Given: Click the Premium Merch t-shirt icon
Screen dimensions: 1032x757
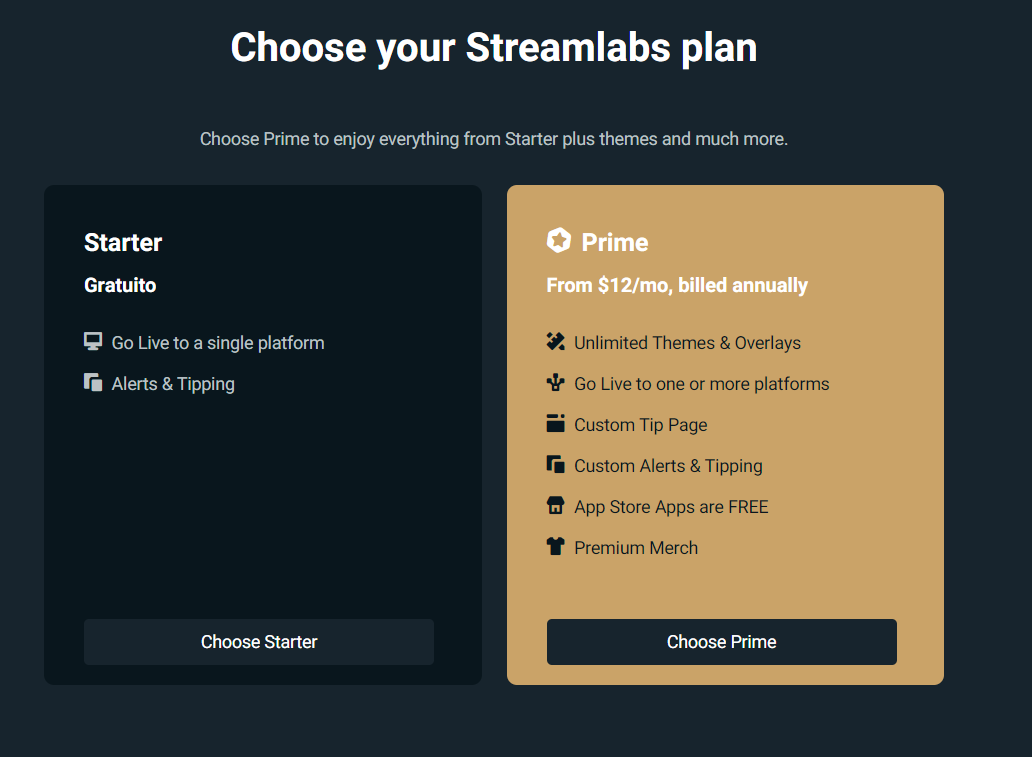Looking at the screenshot, I should click(555, 546).
